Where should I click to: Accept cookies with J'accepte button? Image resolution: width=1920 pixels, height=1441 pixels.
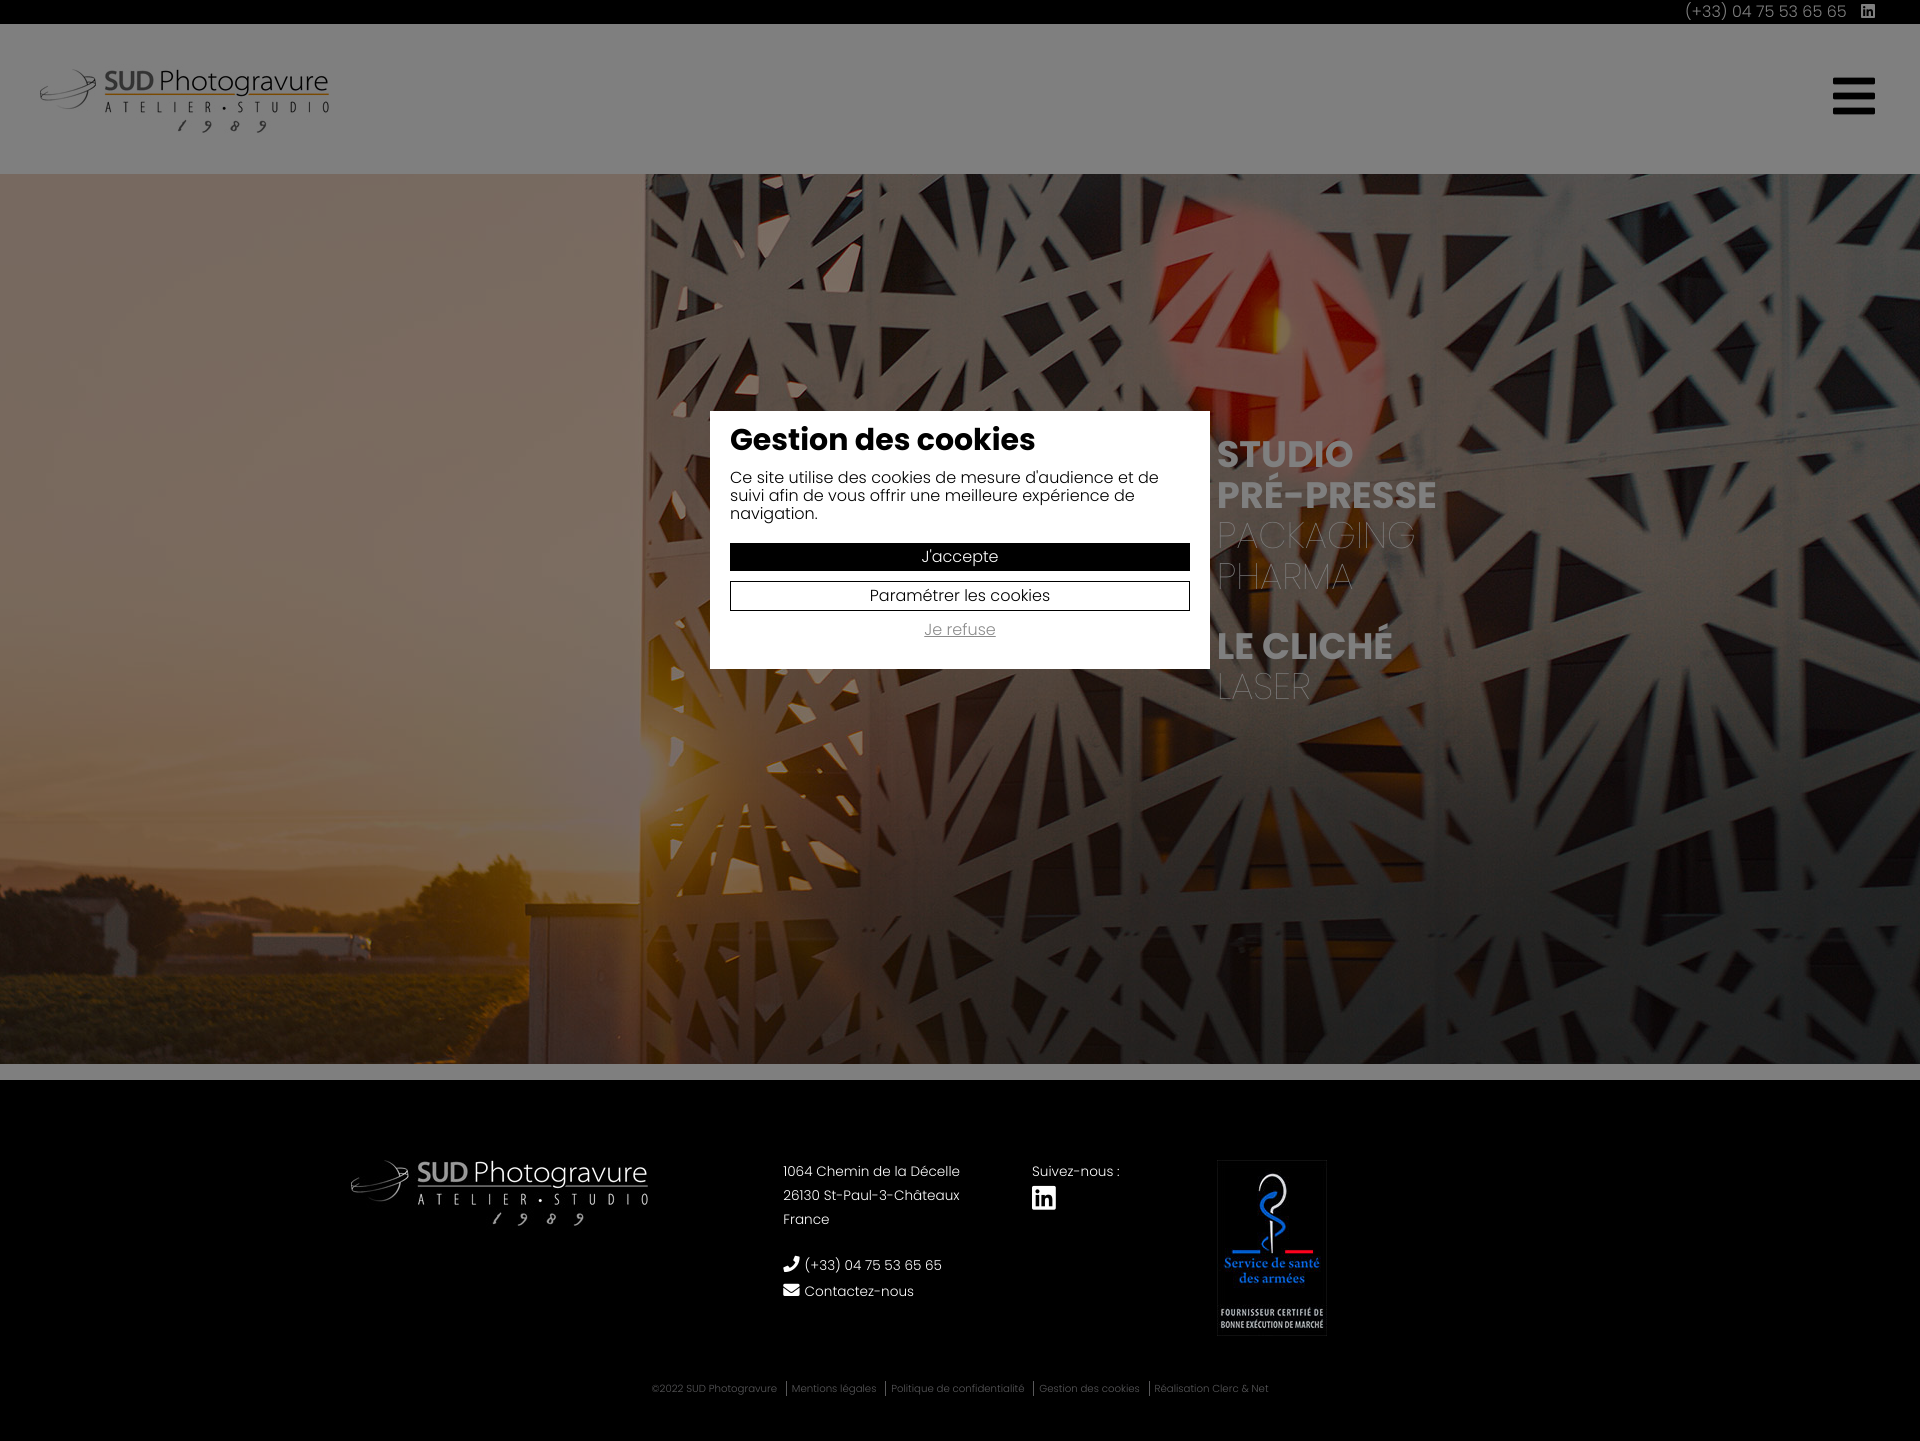(x=959, y=557)
